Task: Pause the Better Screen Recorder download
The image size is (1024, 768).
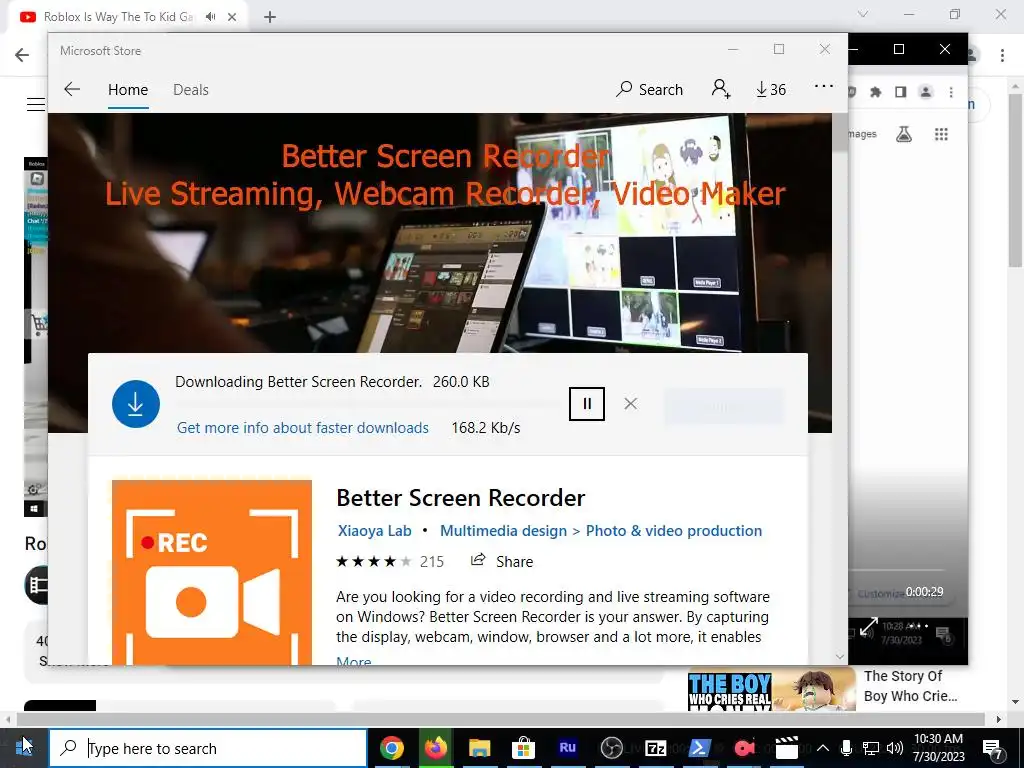Action: (x=586, y=404)
